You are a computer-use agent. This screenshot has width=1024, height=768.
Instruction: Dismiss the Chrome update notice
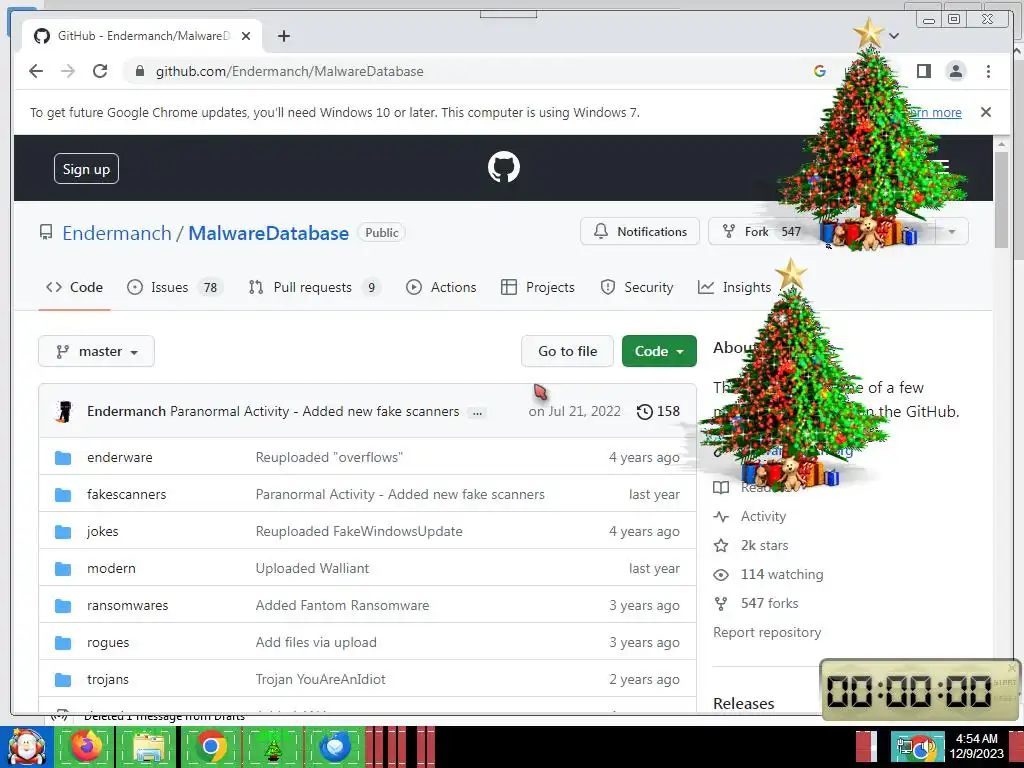click(985, 112)
